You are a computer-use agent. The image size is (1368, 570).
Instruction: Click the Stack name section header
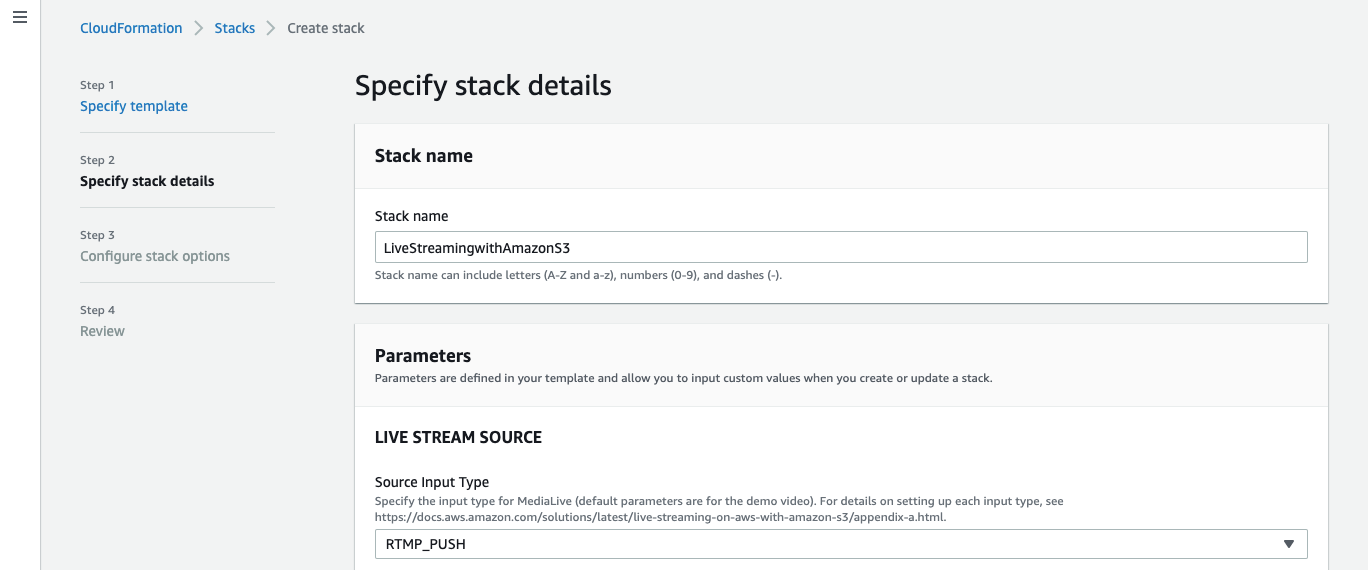point(424,156)
